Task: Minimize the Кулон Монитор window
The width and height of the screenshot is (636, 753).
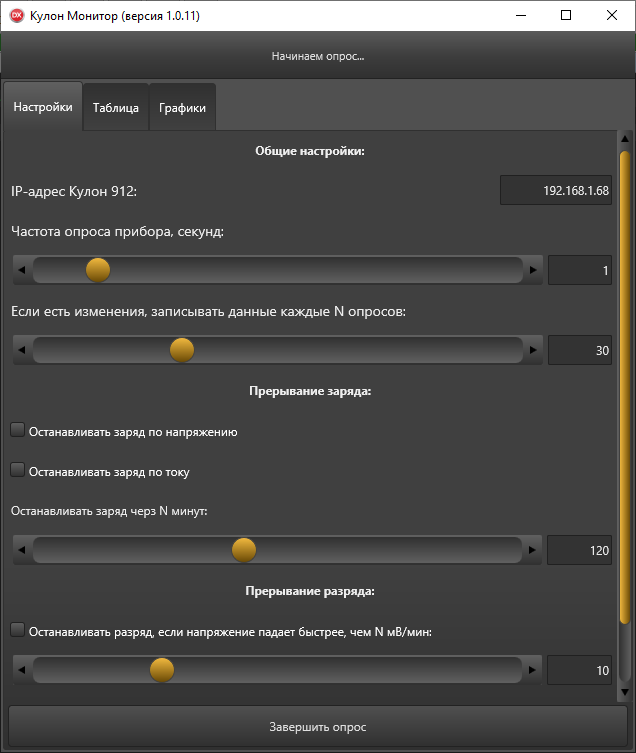Action: (521, 15)
